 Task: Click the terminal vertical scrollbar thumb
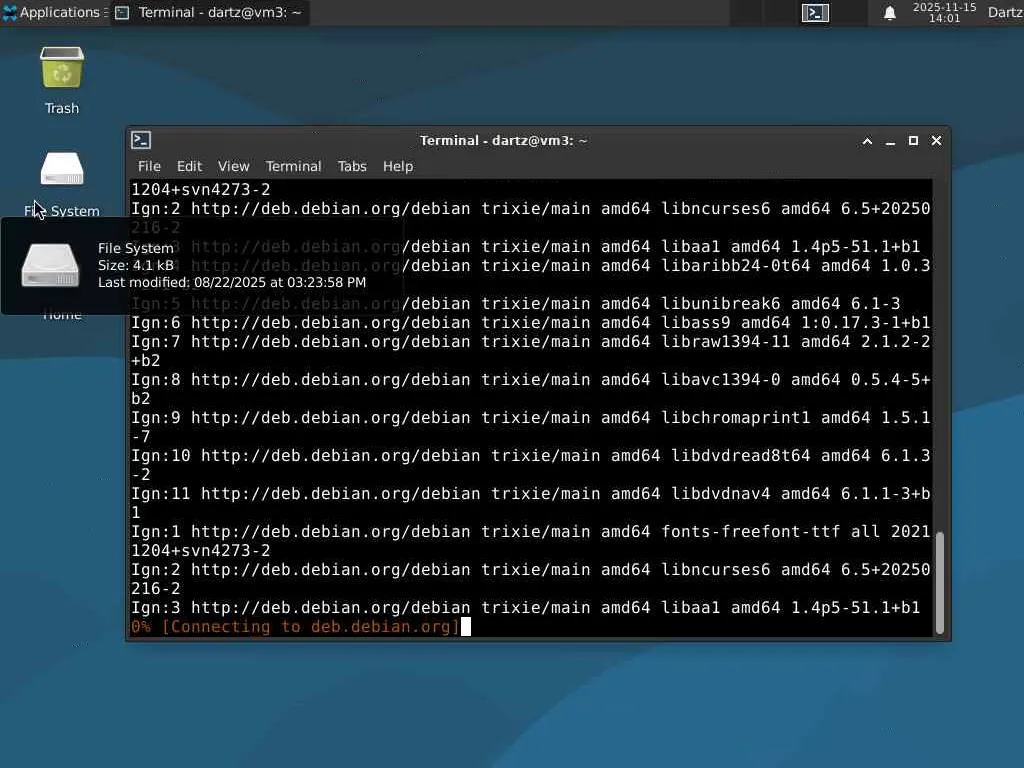[x=940, y=583]
